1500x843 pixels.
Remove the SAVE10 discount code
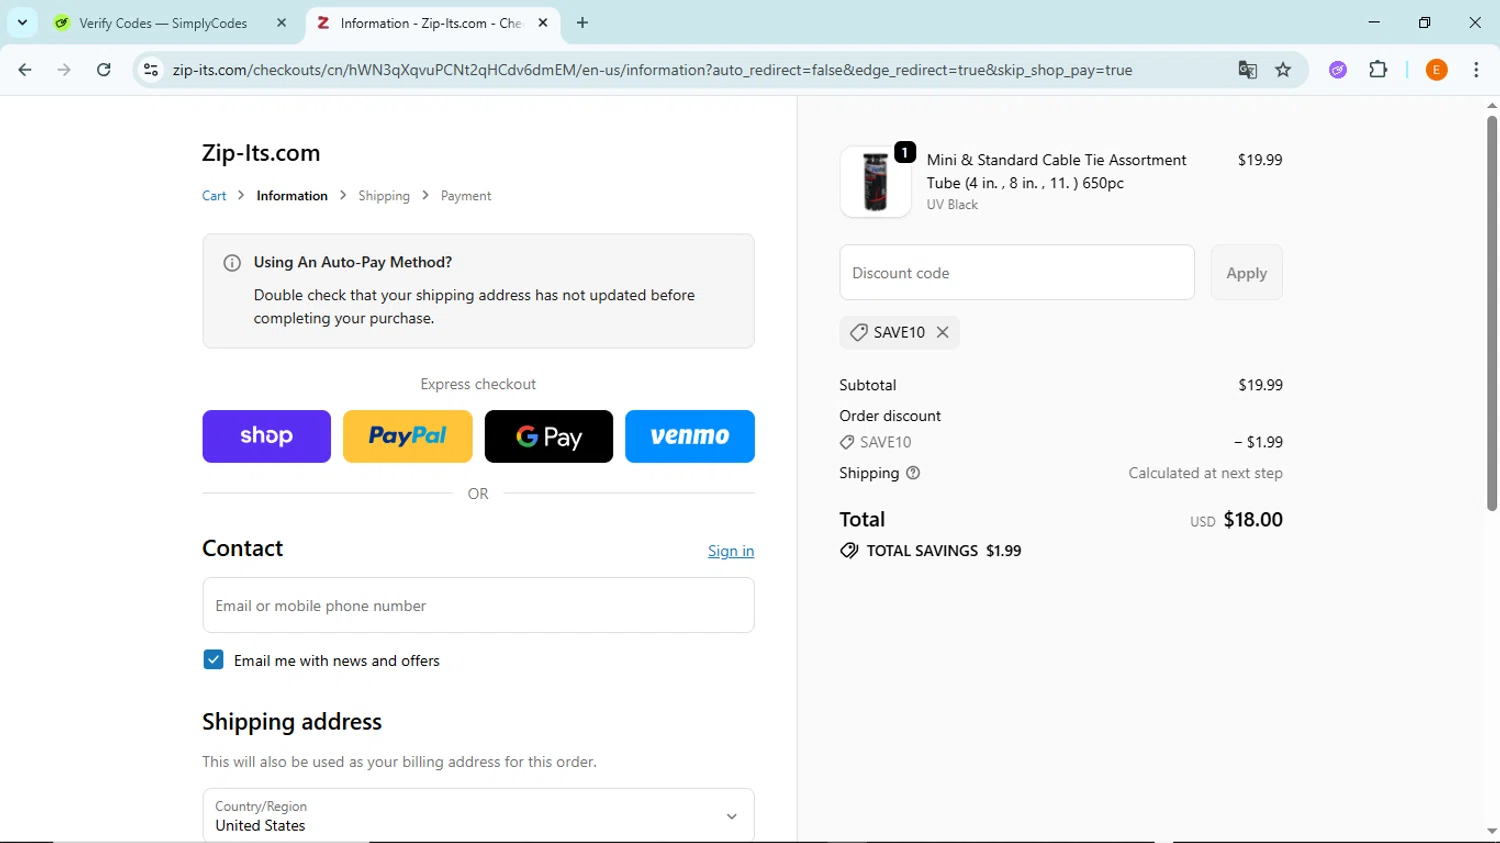click(x=942, y=332)
